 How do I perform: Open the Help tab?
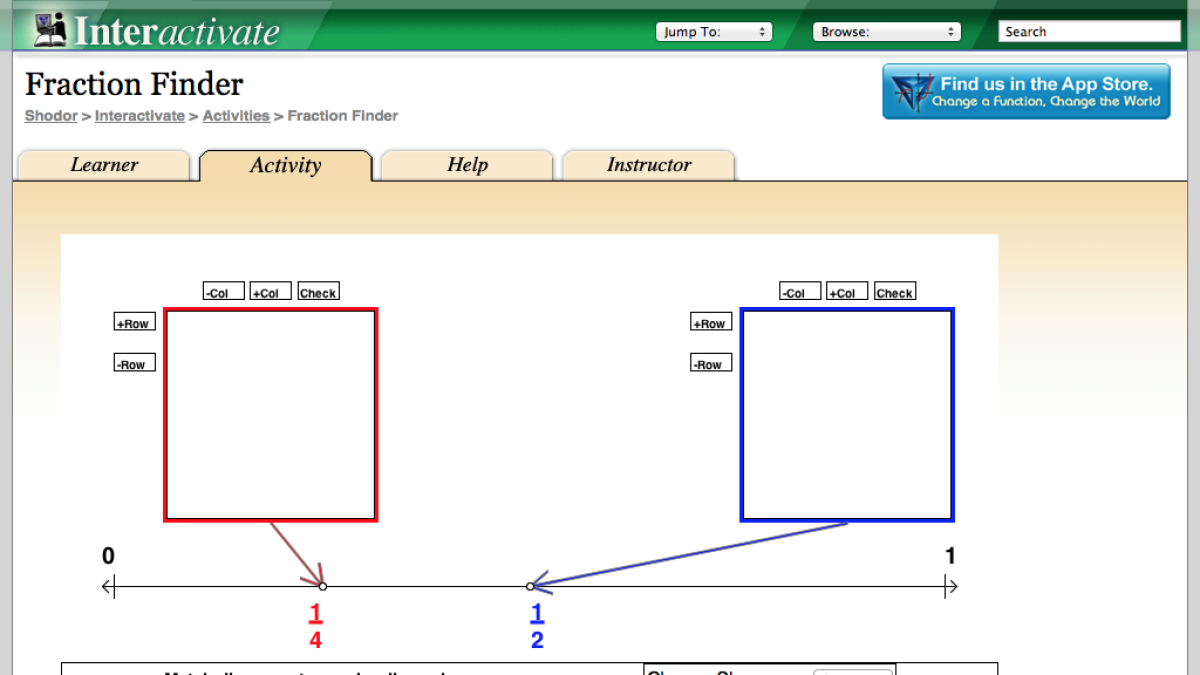[466, 165]
